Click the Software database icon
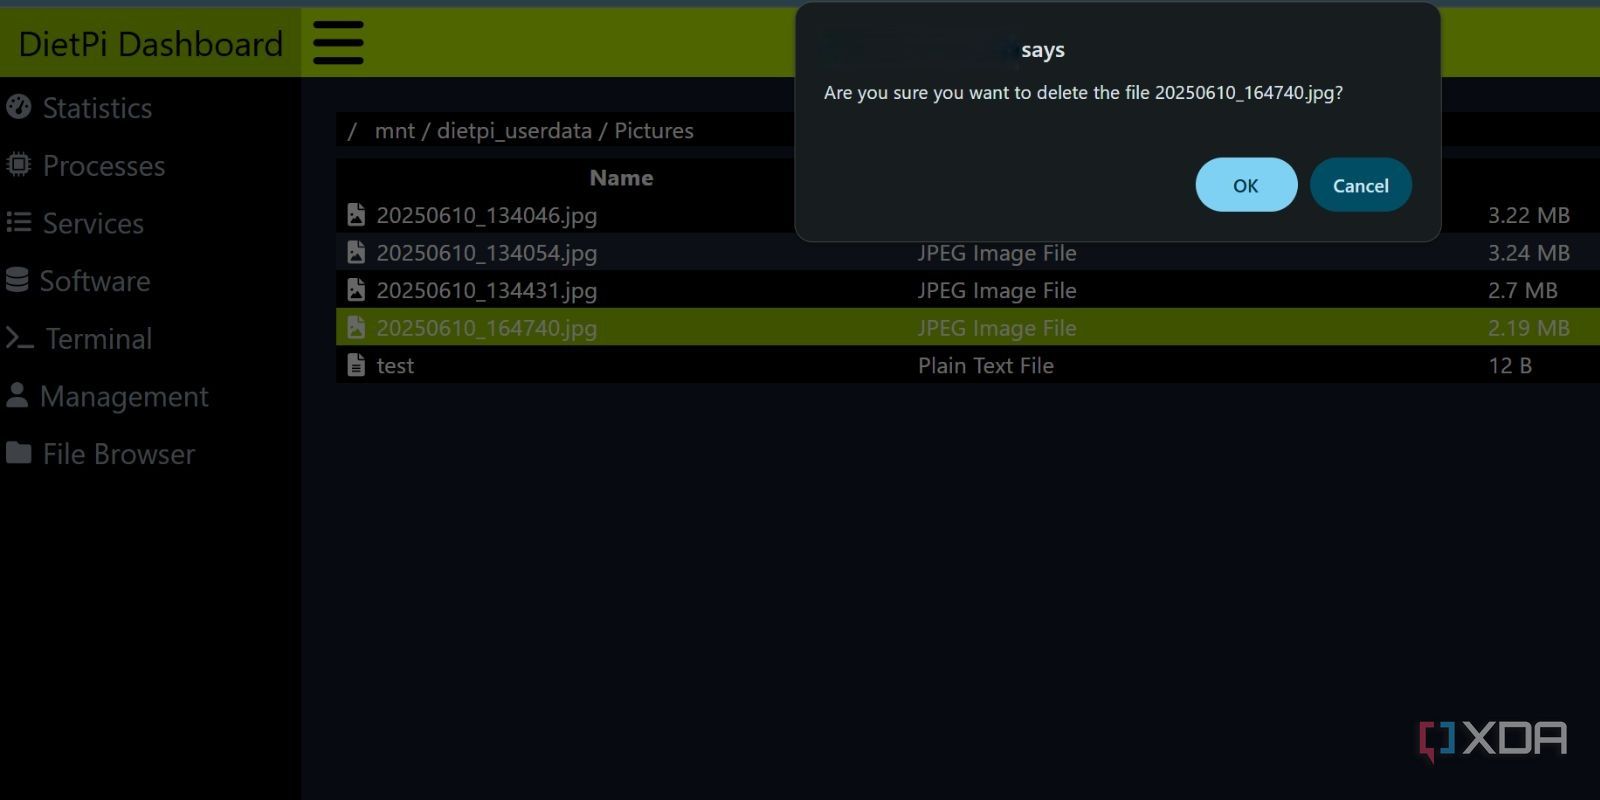Viewport: 1600px width, 800px height. pos(17,280)
